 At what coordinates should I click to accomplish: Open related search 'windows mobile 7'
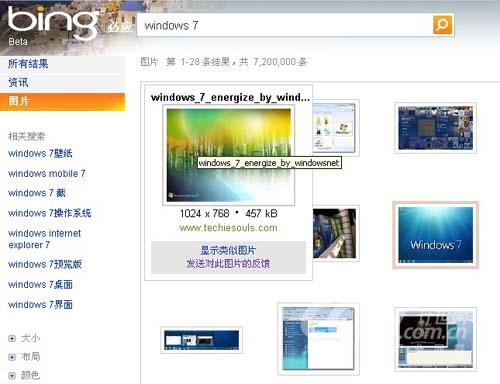(x=47, y=173)
